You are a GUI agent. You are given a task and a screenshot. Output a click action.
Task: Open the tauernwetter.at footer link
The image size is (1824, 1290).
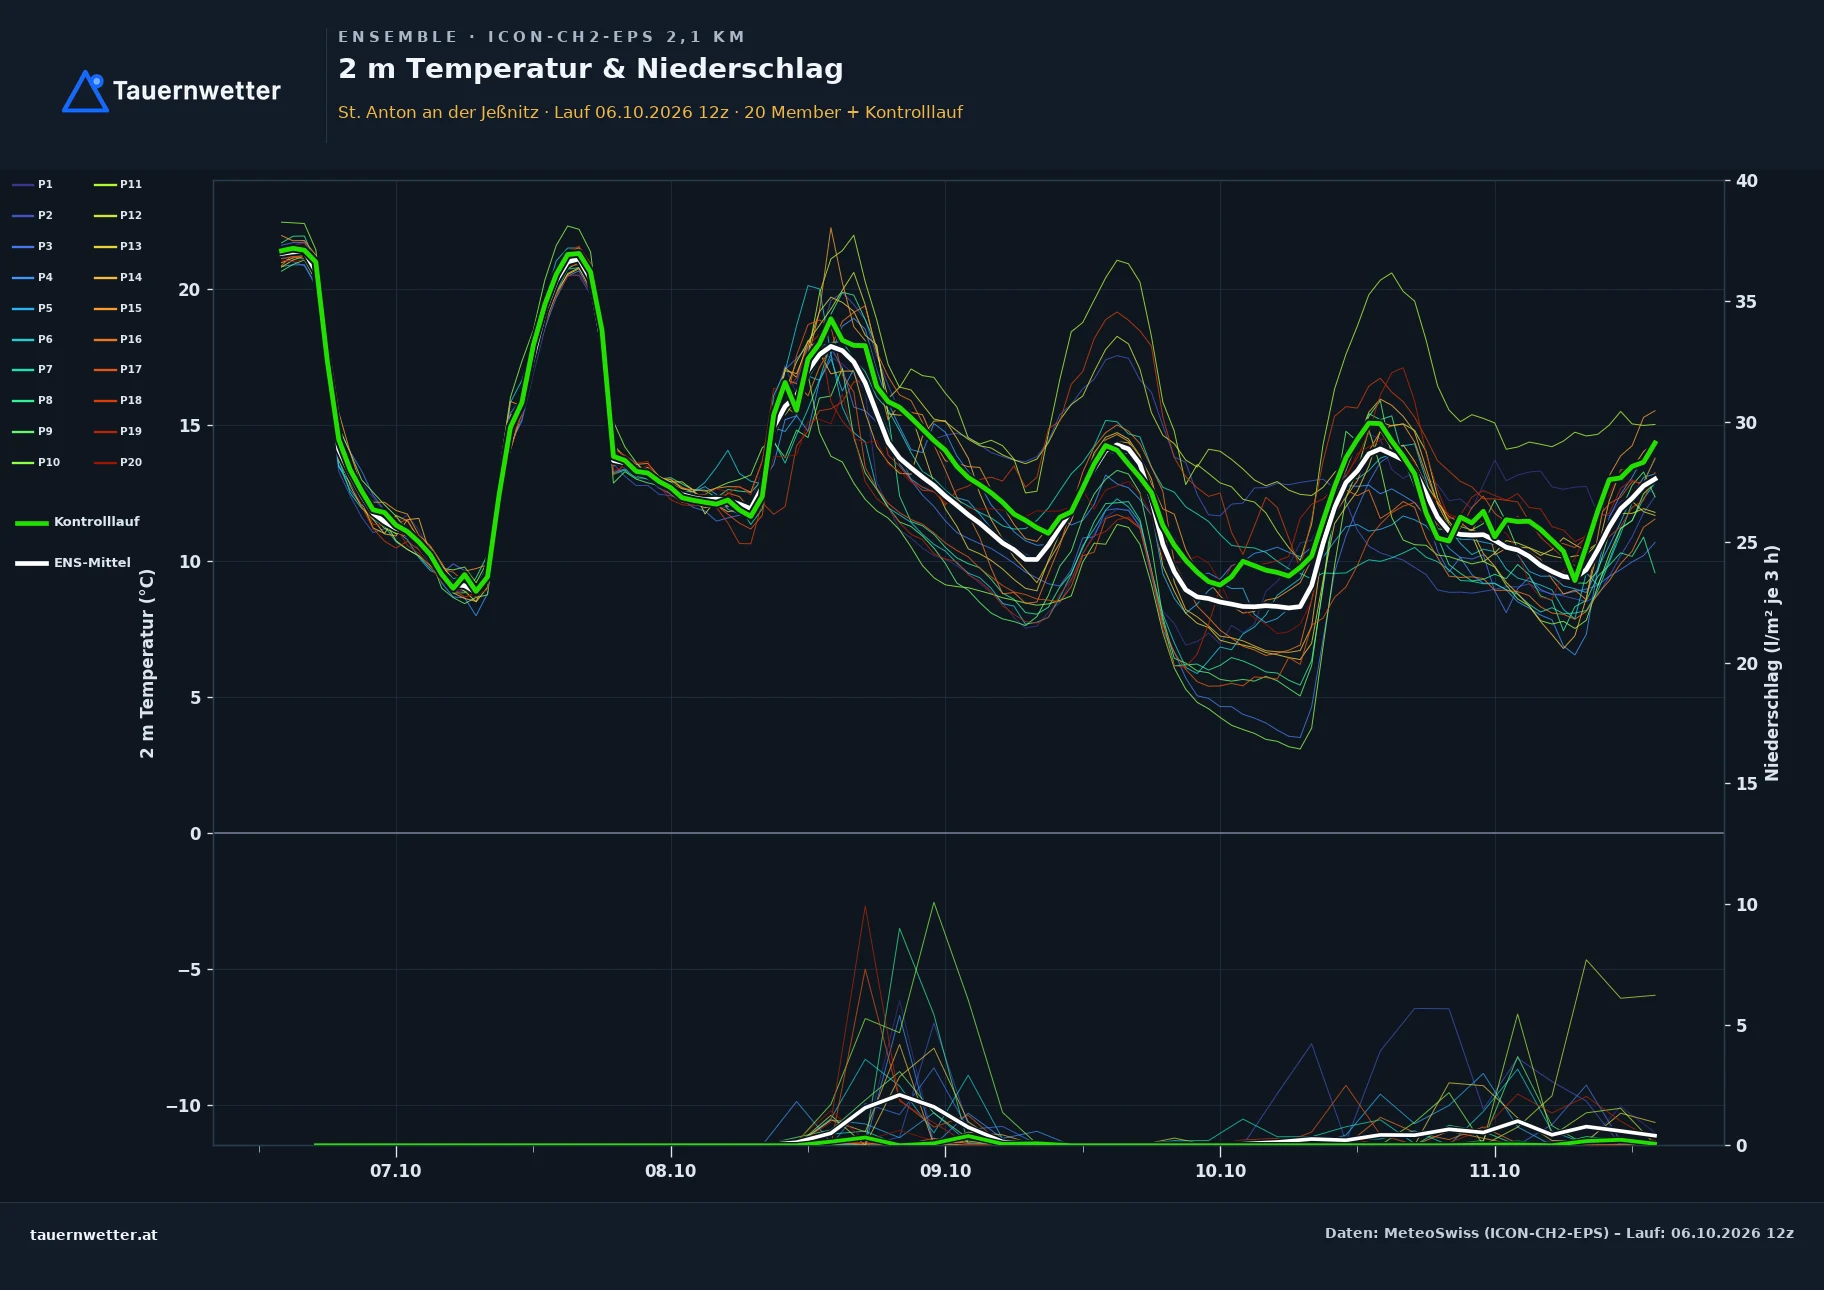click(x=94, y=1235)
